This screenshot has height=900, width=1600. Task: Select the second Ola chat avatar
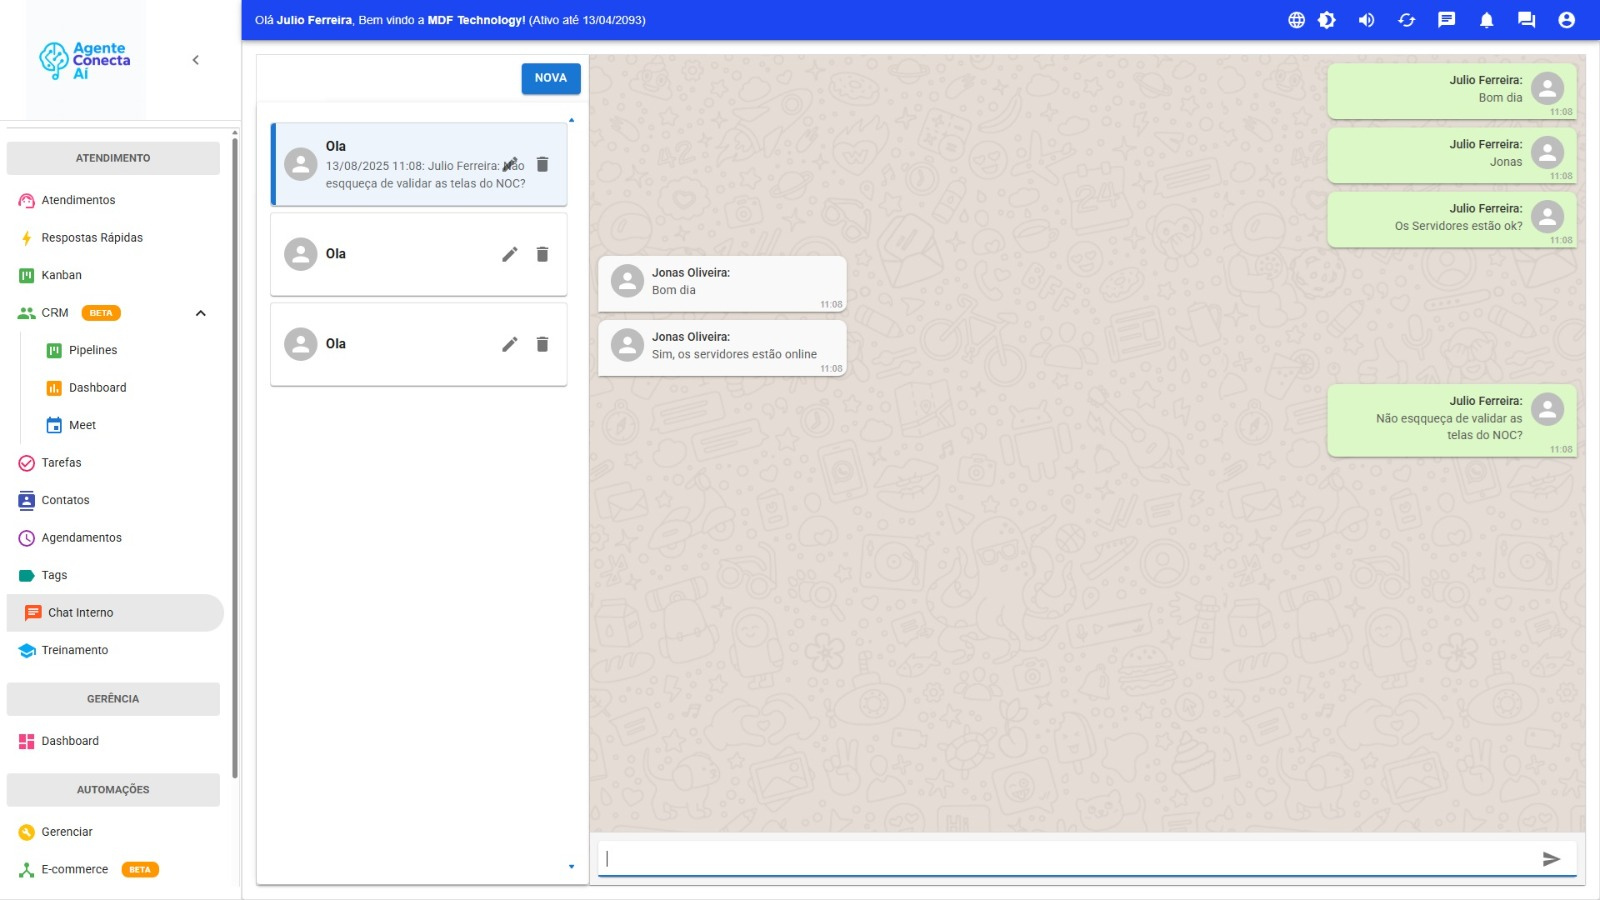[x=301, y=254]
